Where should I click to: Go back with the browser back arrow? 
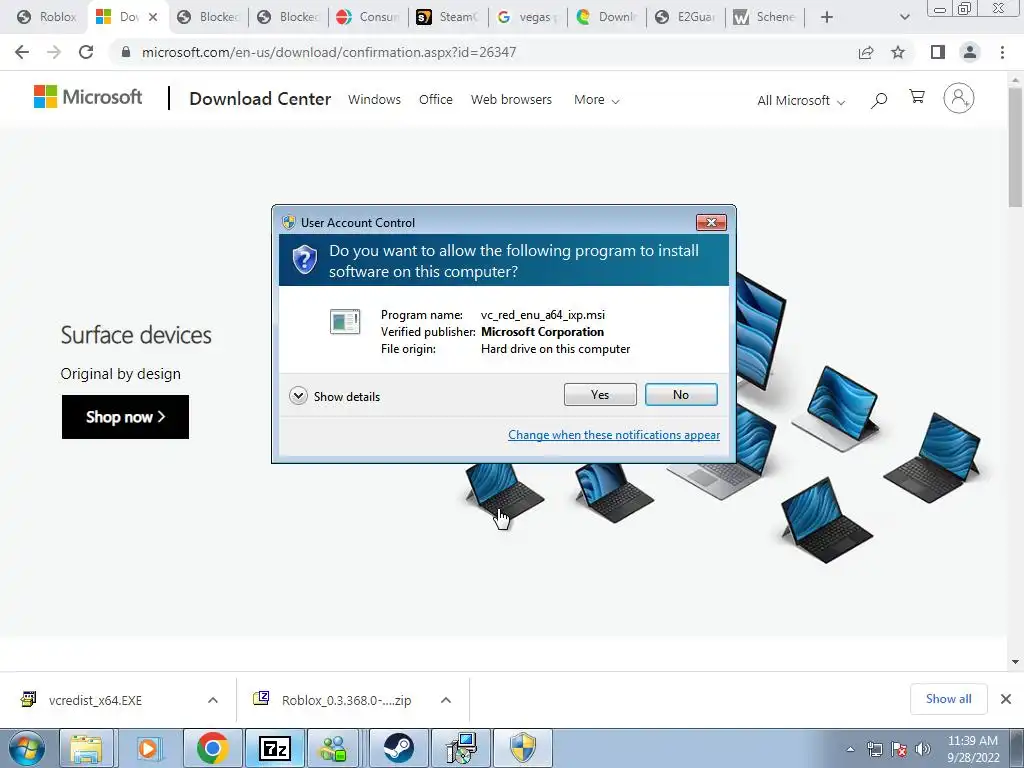pyautogui.click(x=22, y=52)
